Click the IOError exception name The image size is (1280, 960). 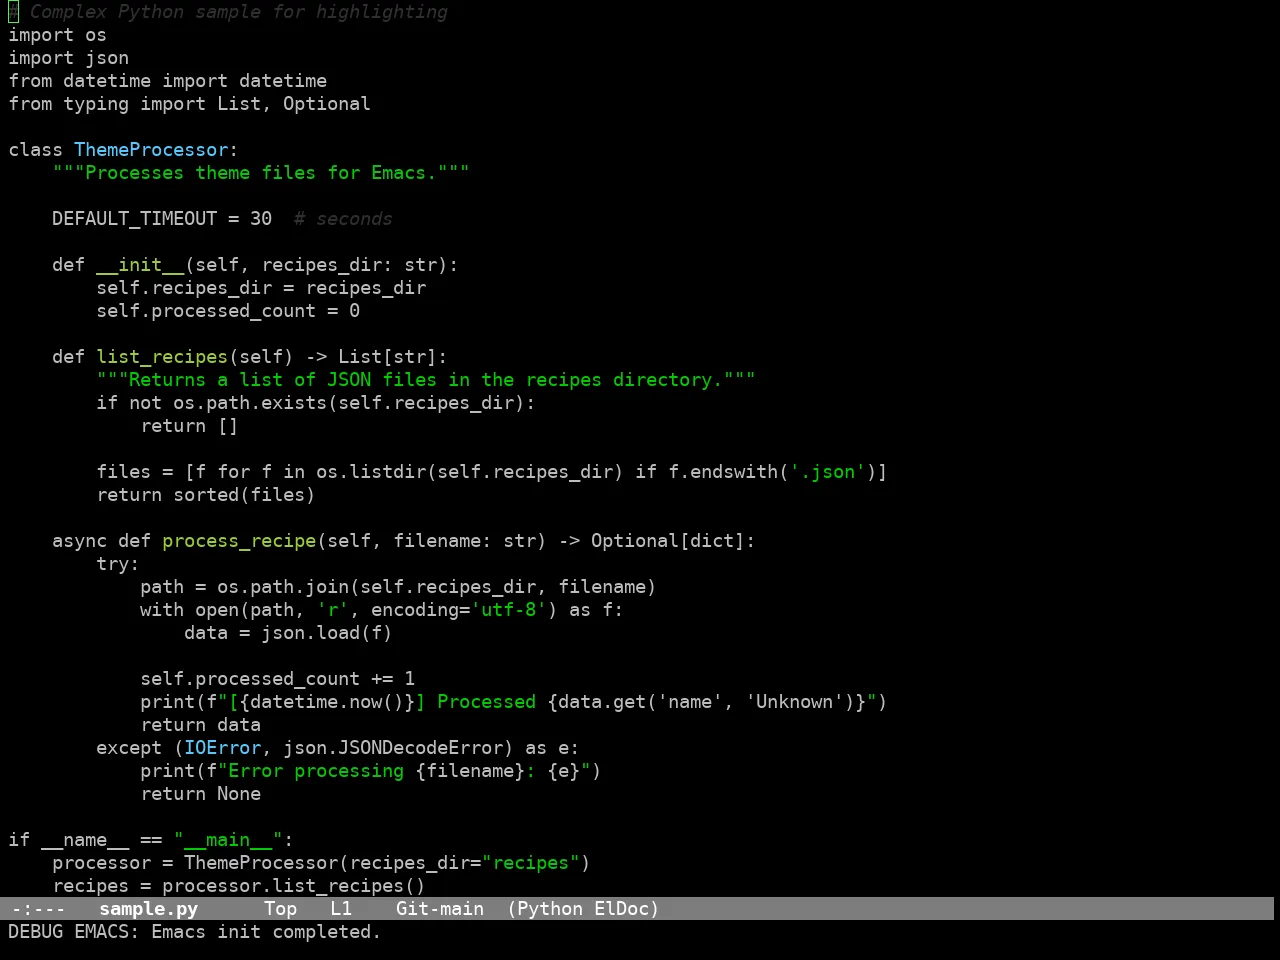[x=222, y=748]
